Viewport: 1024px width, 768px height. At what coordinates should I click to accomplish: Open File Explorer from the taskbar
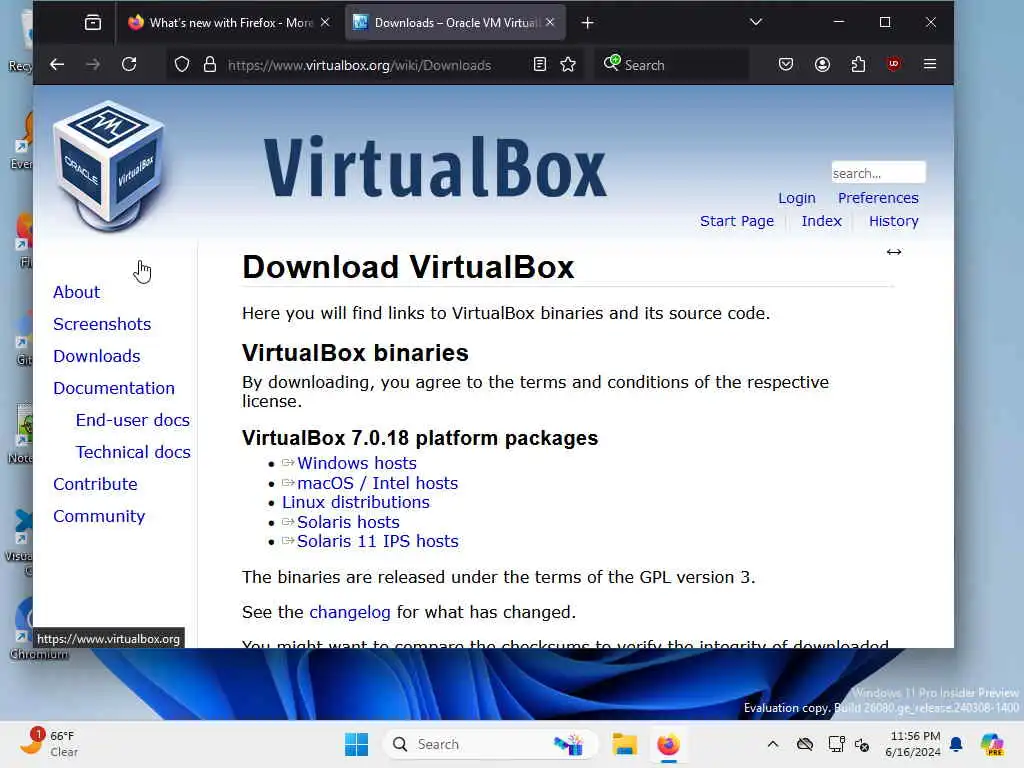point(624,744)
